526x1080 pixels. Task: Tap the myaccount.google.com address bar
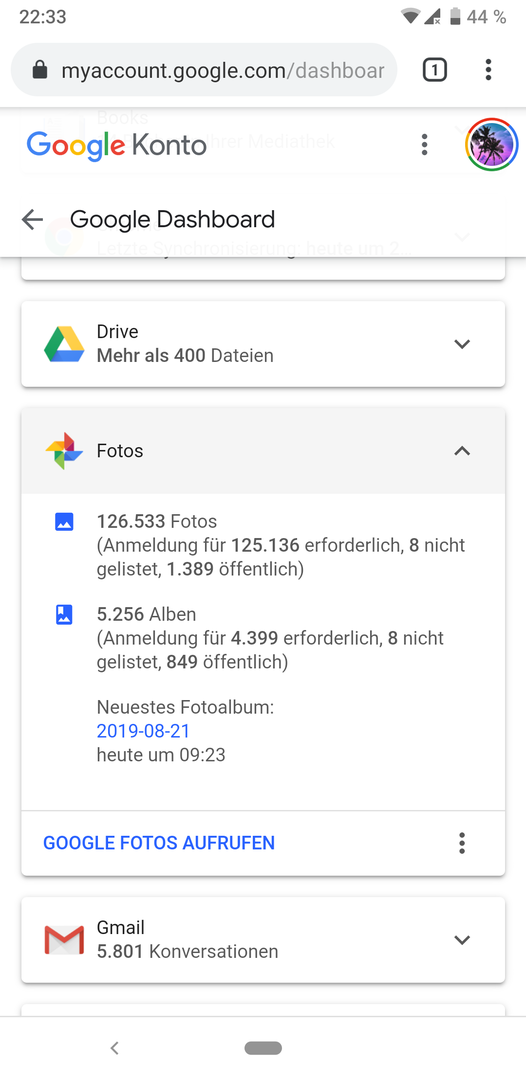tap(204, 70)
